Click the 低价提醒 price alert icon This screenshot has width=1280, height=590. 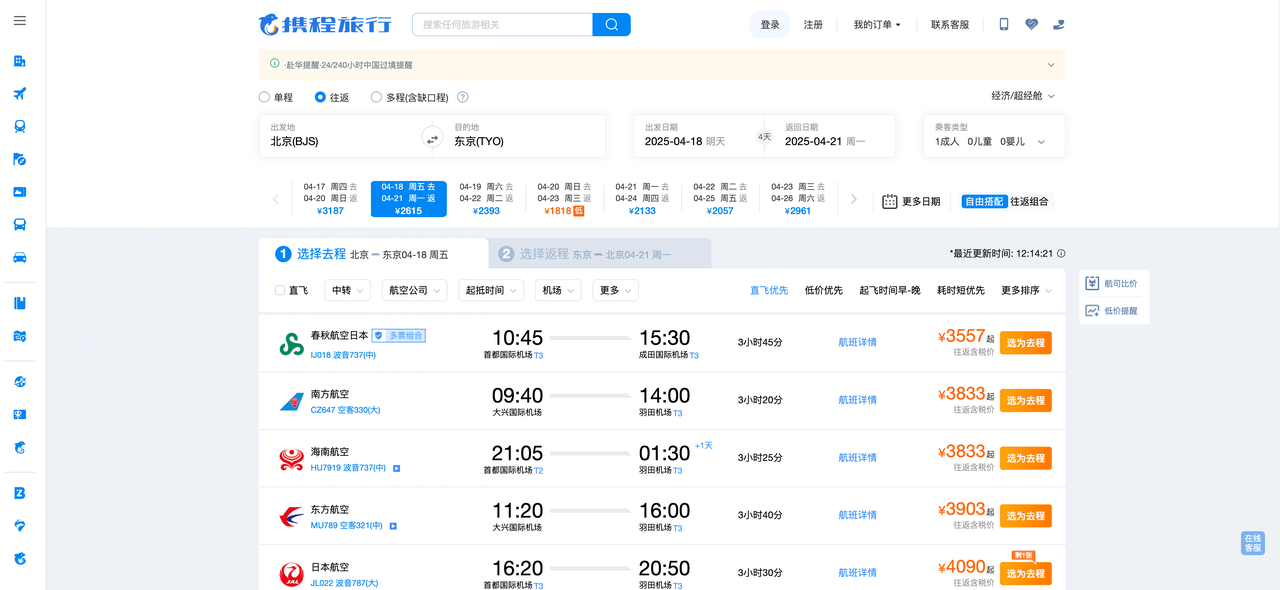pyautogui.click(x=1092, y=311)
